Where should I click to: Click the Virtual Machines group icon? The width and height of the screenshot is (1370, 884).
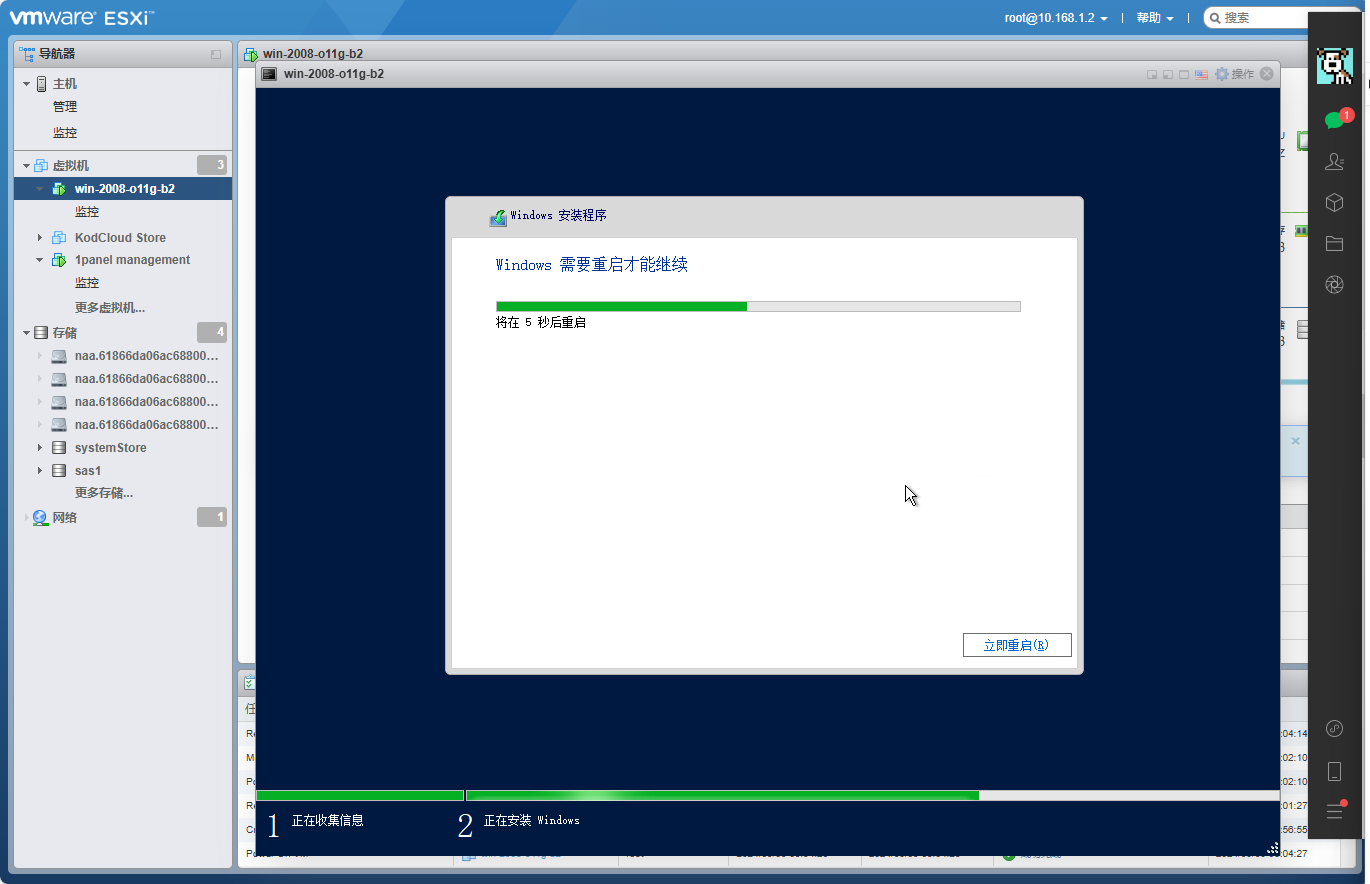click(x=42, y=165)
